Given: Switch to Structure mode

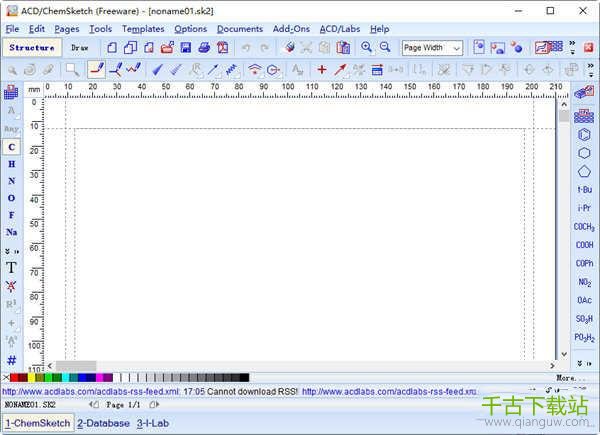Looking at the screenshot, I should [32, 47].
